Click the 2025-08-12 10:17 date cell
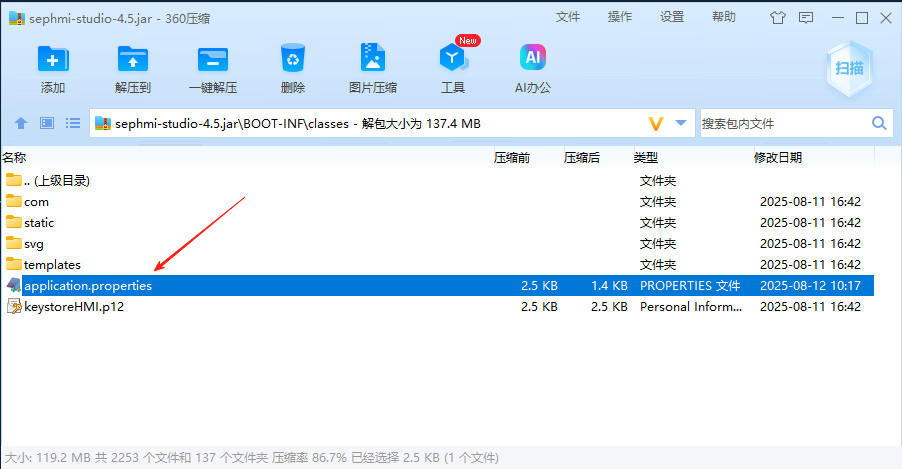Screen dimensions: 902x469 click(810, 285)
